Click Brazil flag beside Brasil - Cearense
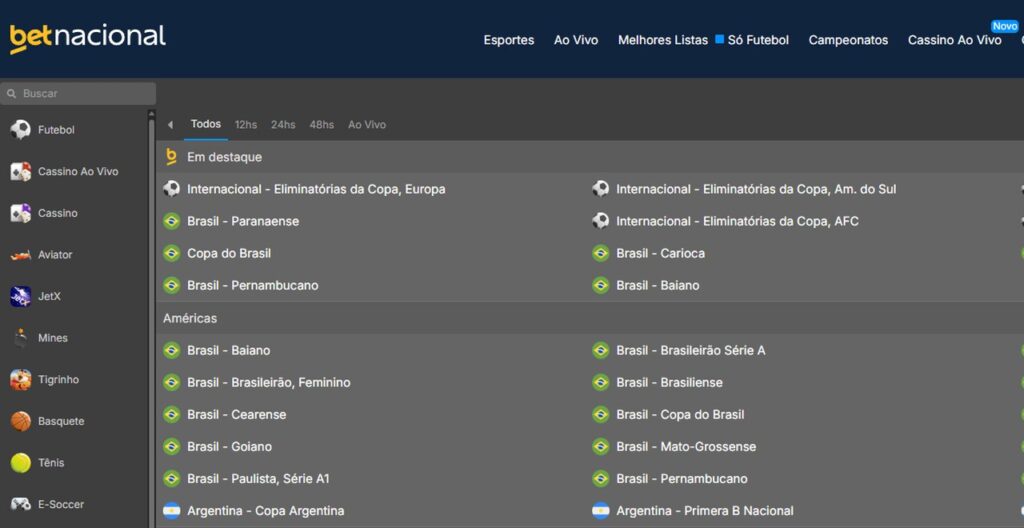Viewport: 1024px width, 528px height. (x=172, y=414)
